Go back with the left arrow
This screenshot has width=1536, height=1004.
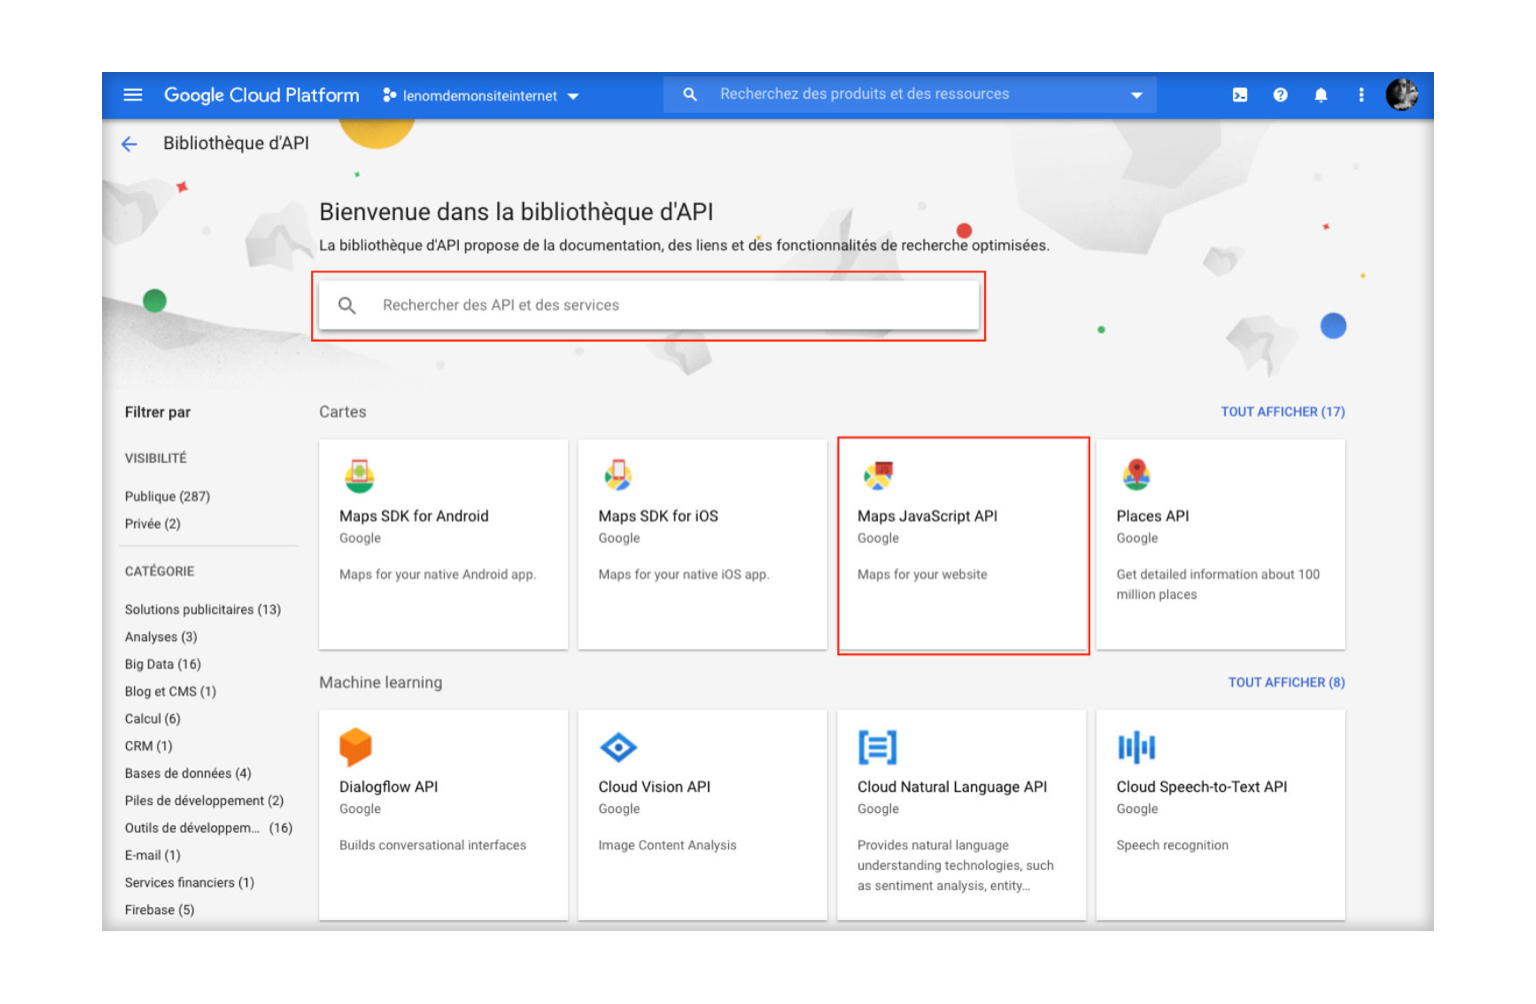coord(129,144)
